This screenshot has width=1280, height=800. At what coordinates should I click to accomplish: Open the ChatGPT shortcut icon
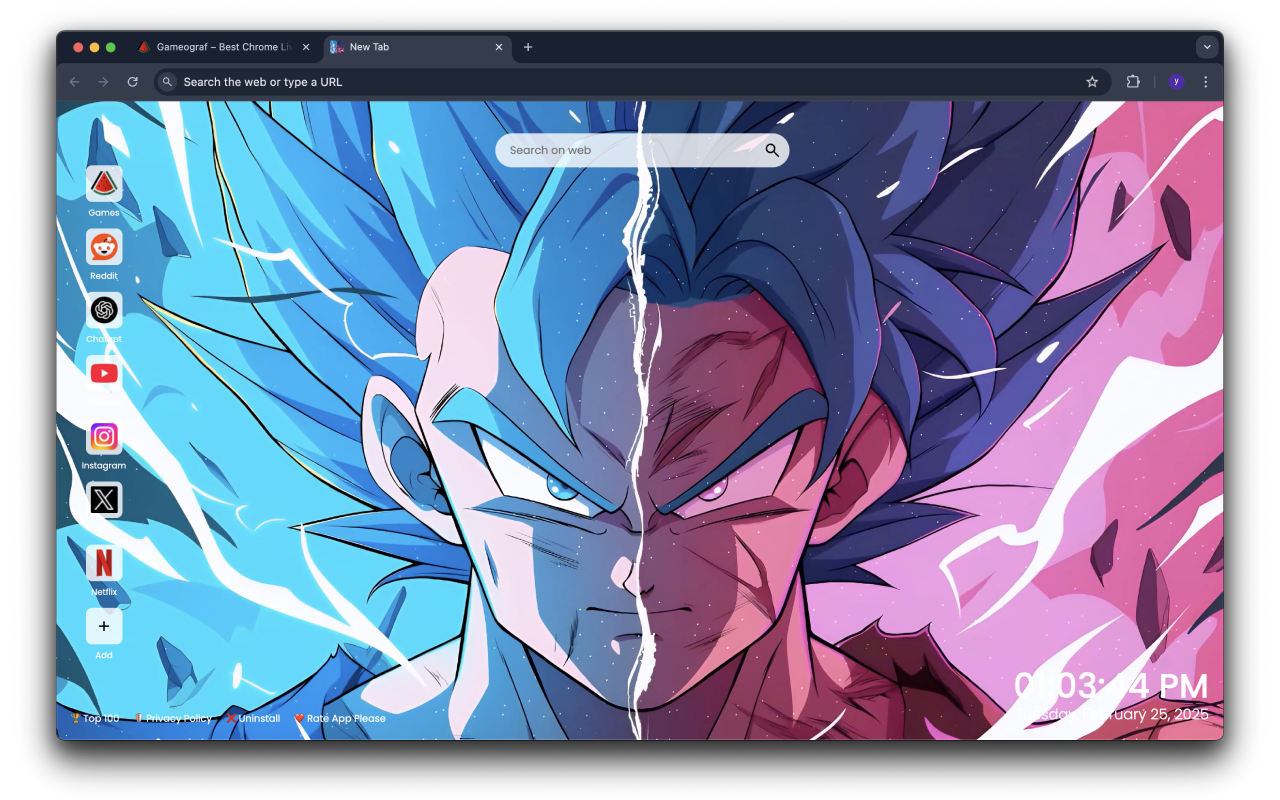pyautogui.click(x=104, y=310)
